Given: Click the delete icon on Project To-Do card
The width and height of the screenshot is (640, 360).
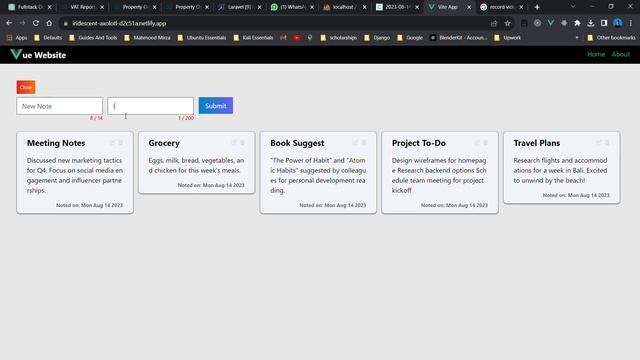Looking at the screenshot, I should (x=485, y=142).
